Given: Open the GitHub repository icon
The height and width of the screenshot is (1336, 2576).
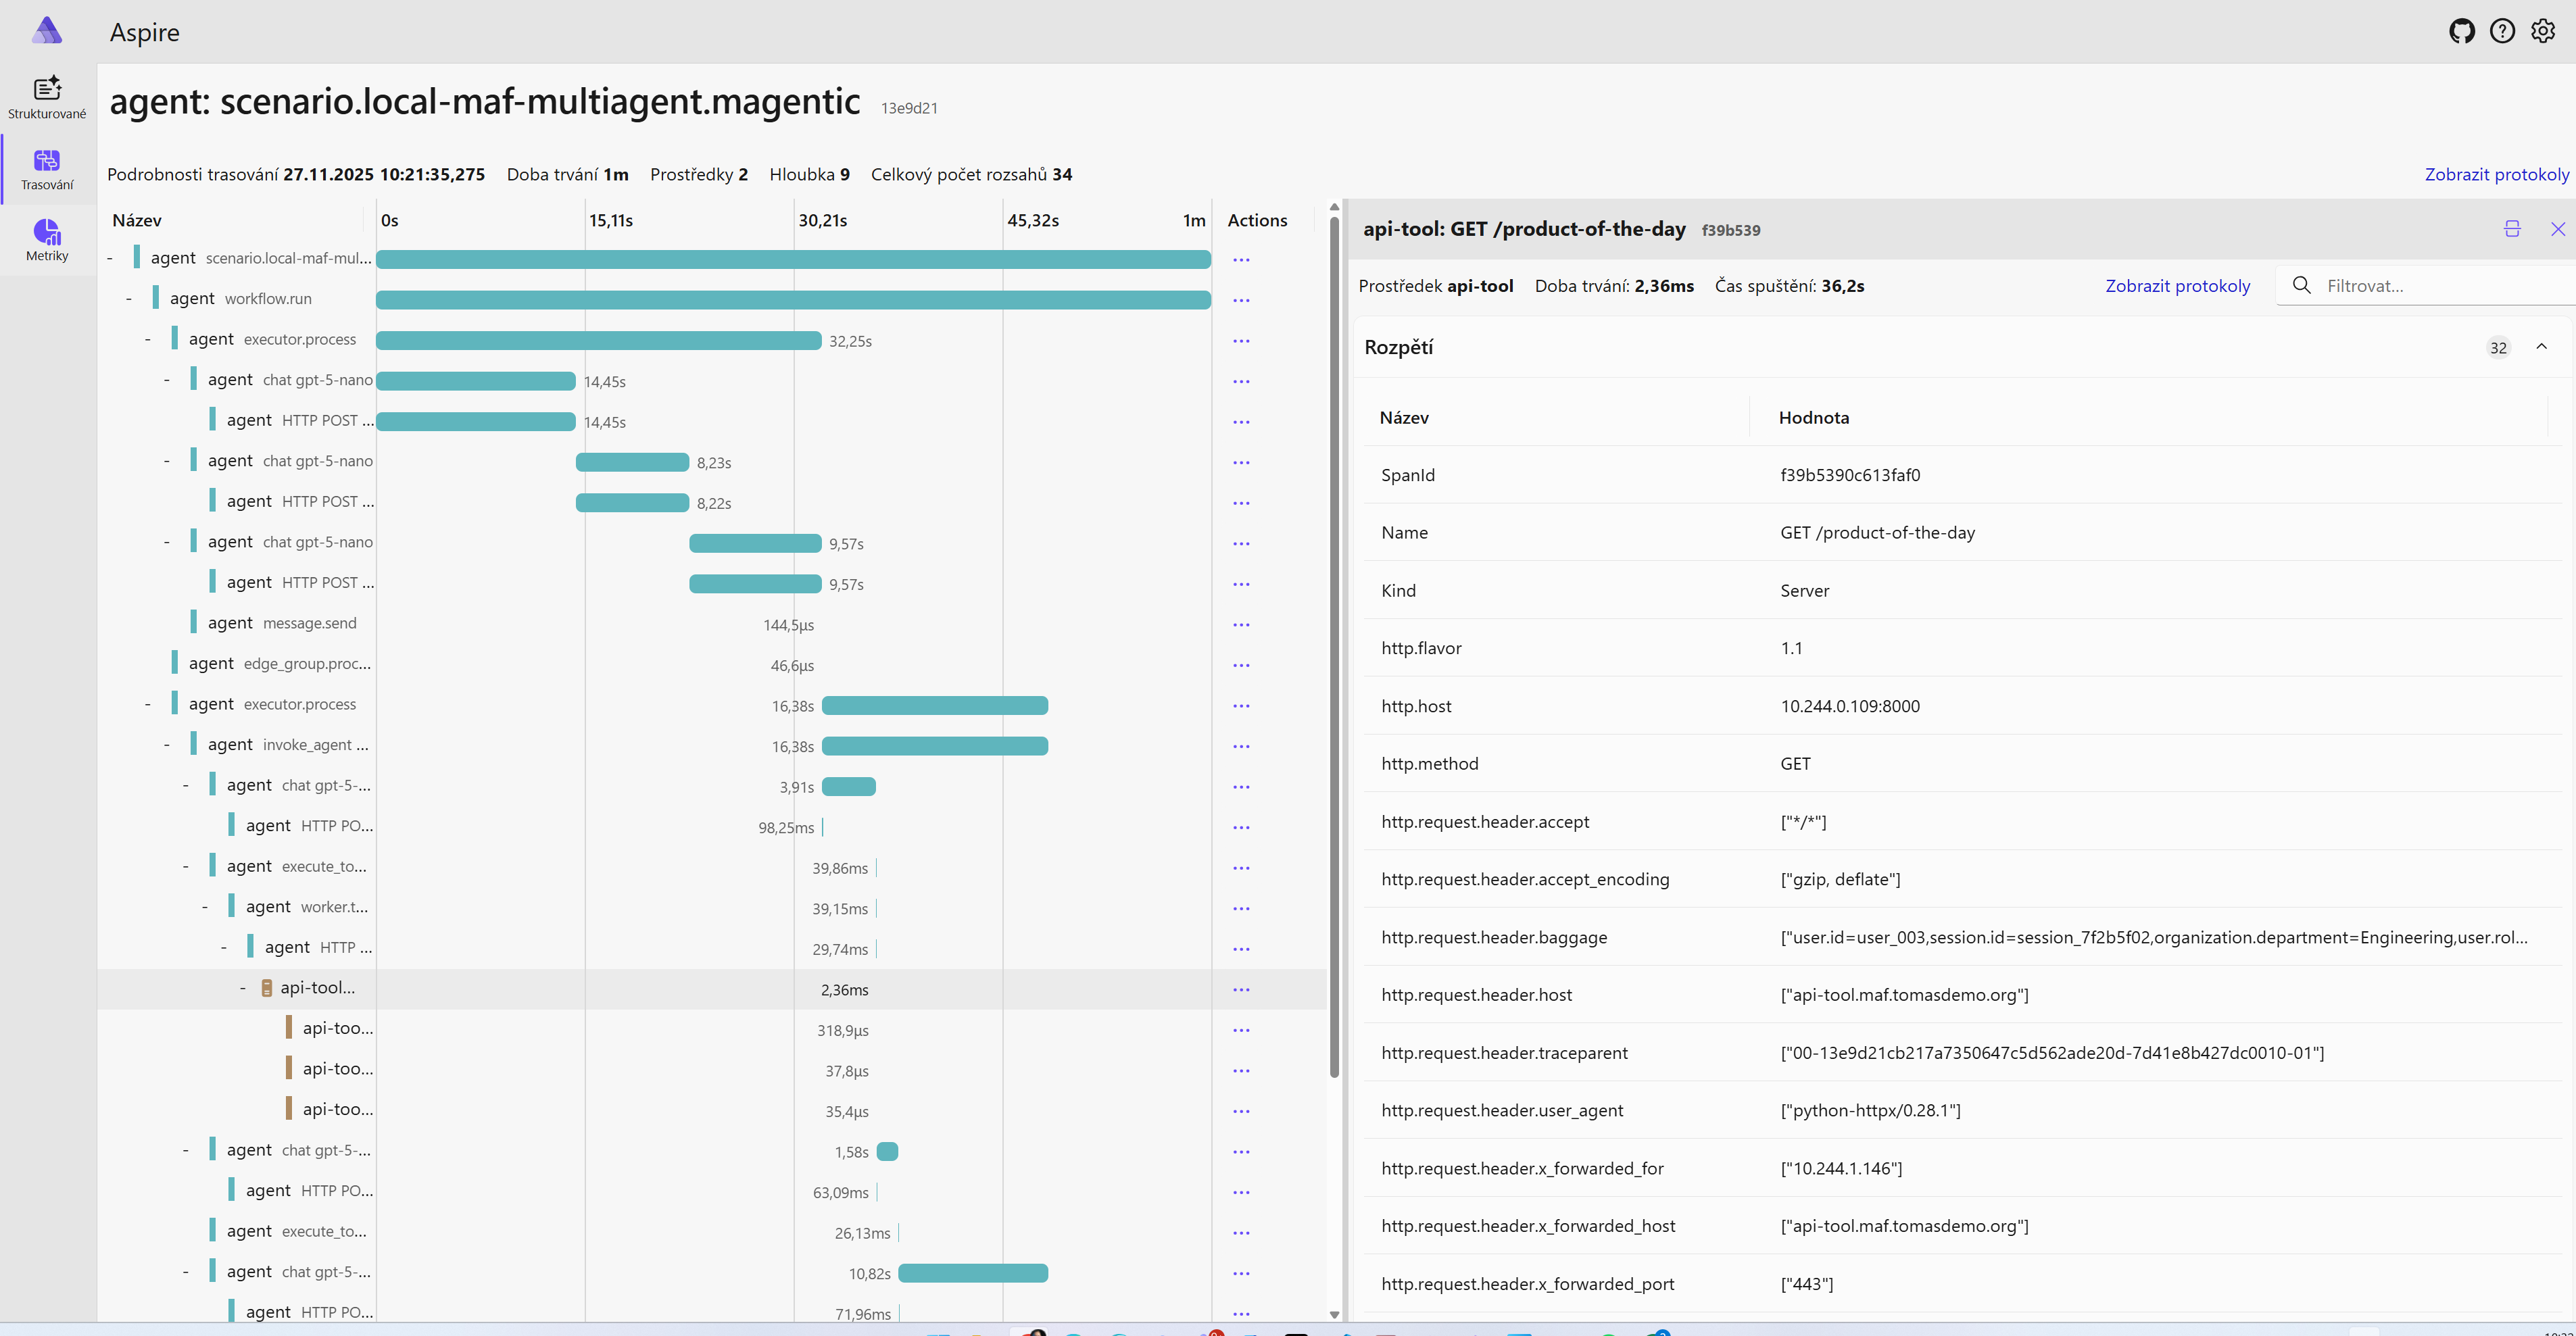Looking at the screenshot, I should [x=2461, y=31].
